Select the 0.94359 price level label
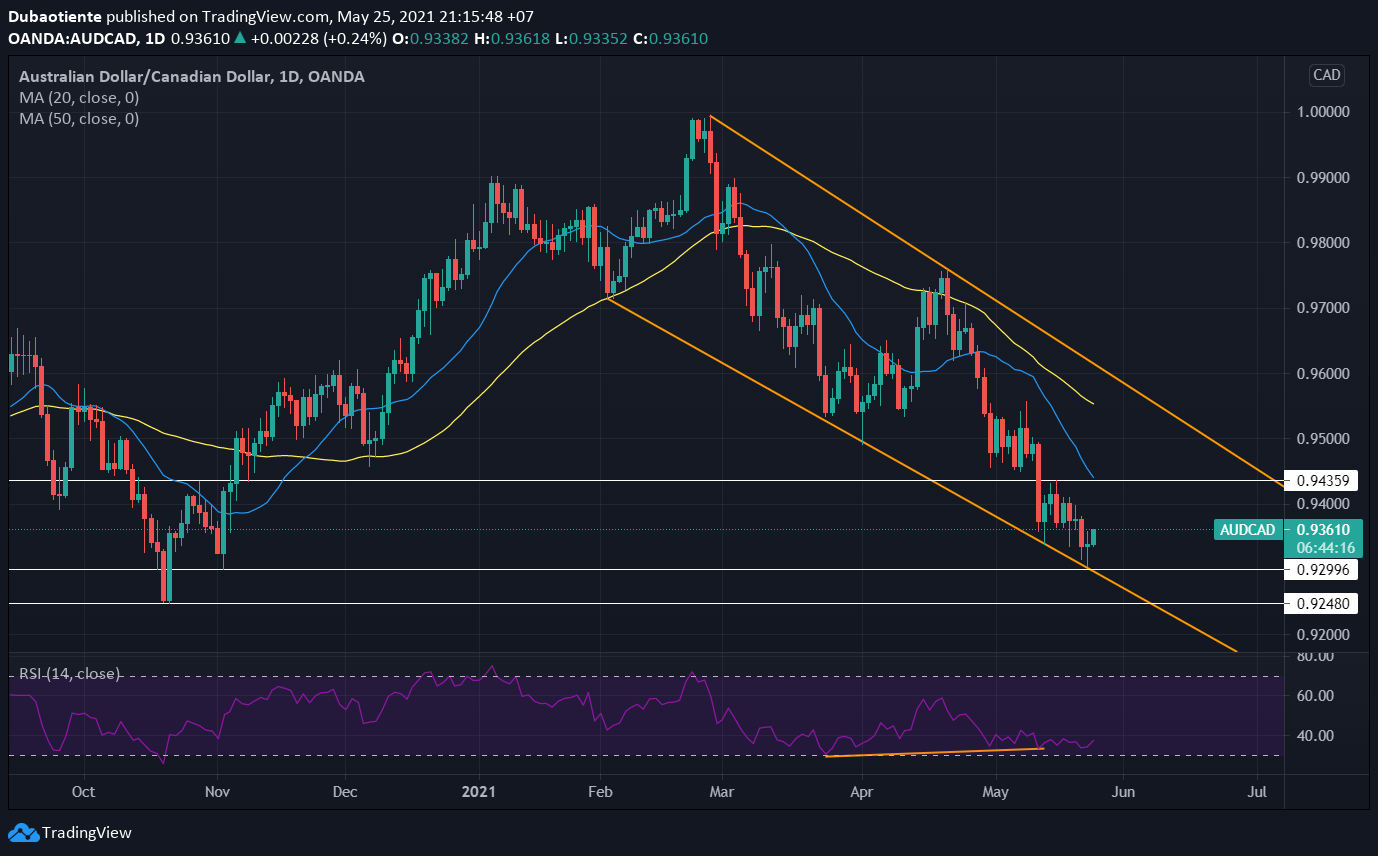The width and height of the screenshot is (1378, 856). [x=1322, y=481]
